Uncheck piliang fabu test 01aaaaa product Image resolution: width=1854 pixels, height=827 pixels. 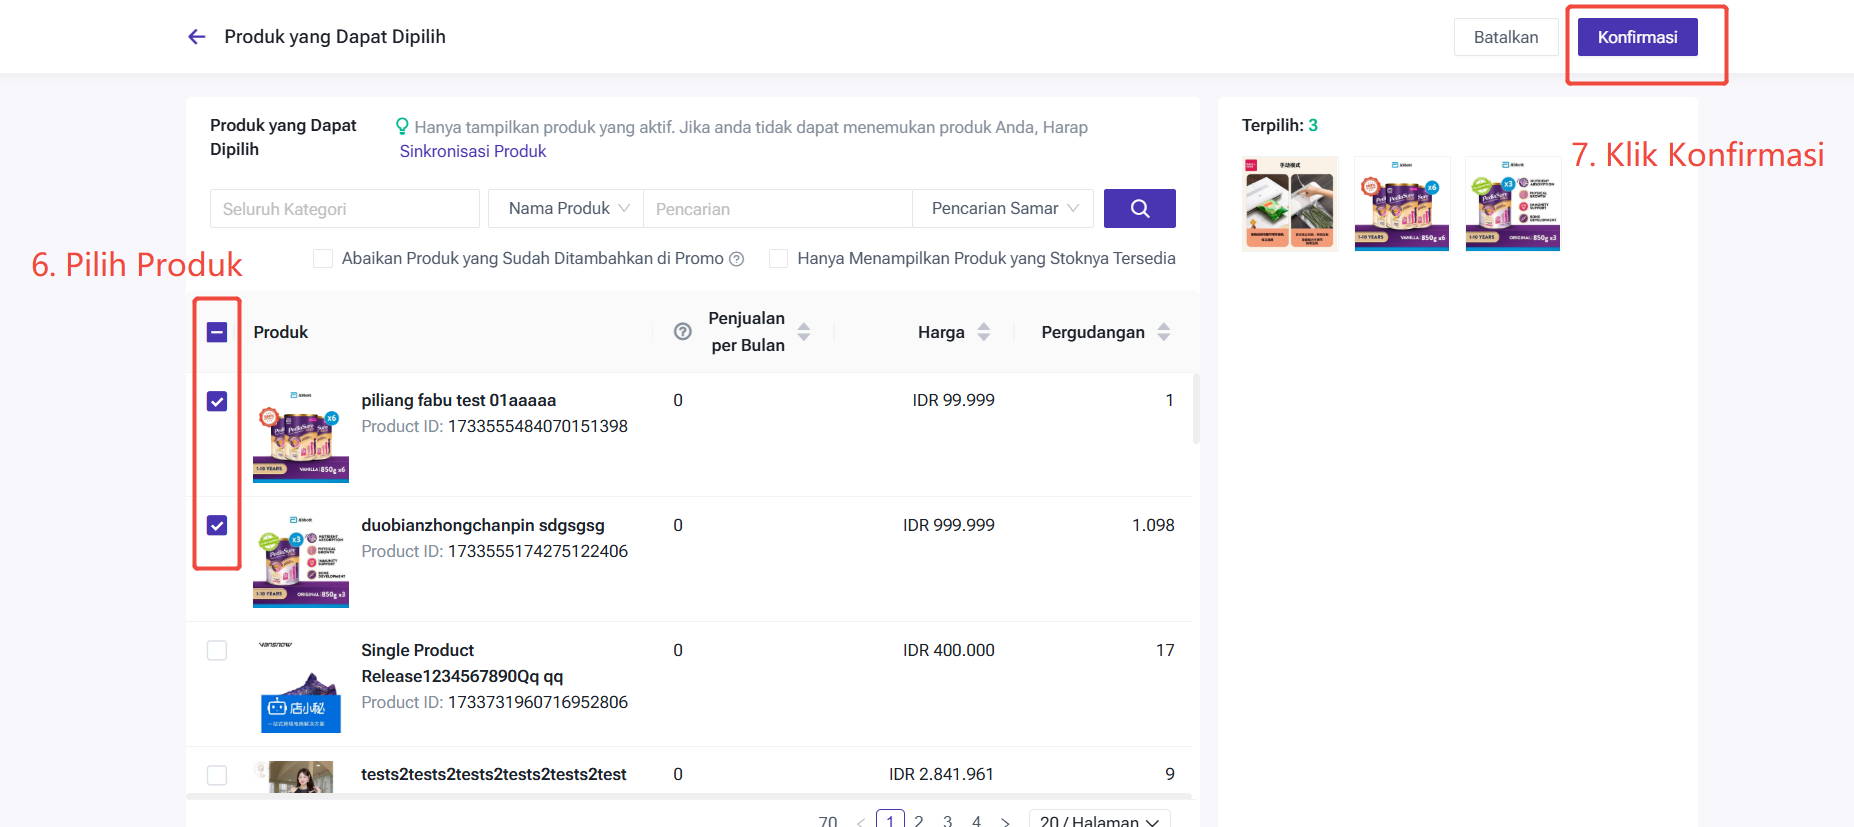[x=217, y=401]
